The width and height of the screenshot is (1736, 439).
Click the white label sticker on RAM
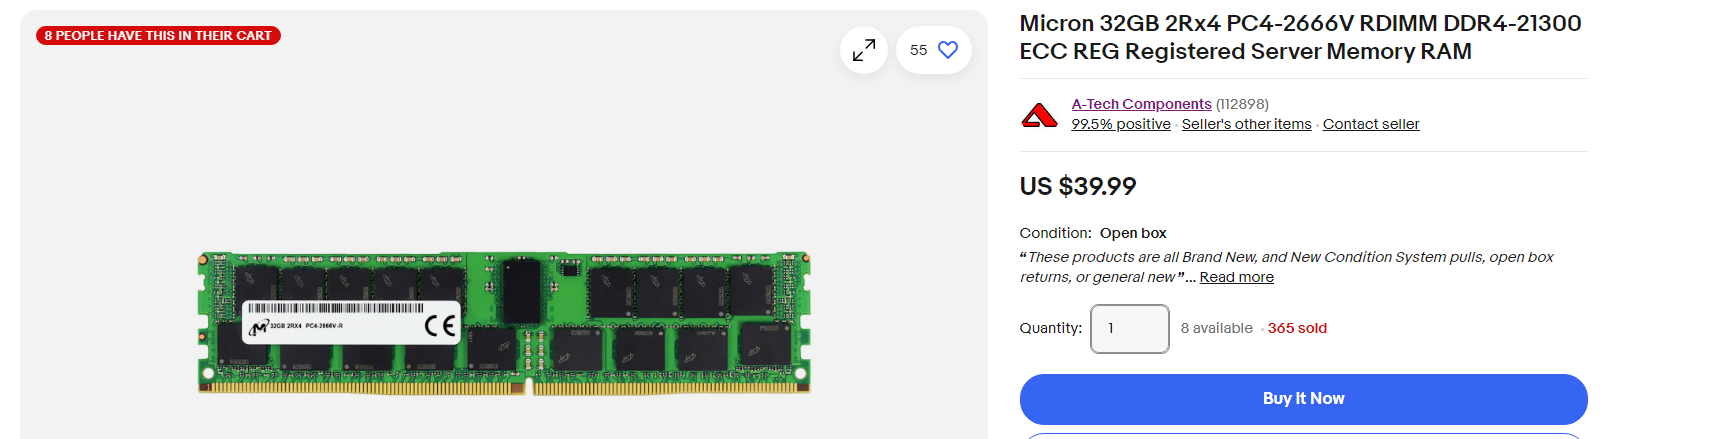[350, 323]
